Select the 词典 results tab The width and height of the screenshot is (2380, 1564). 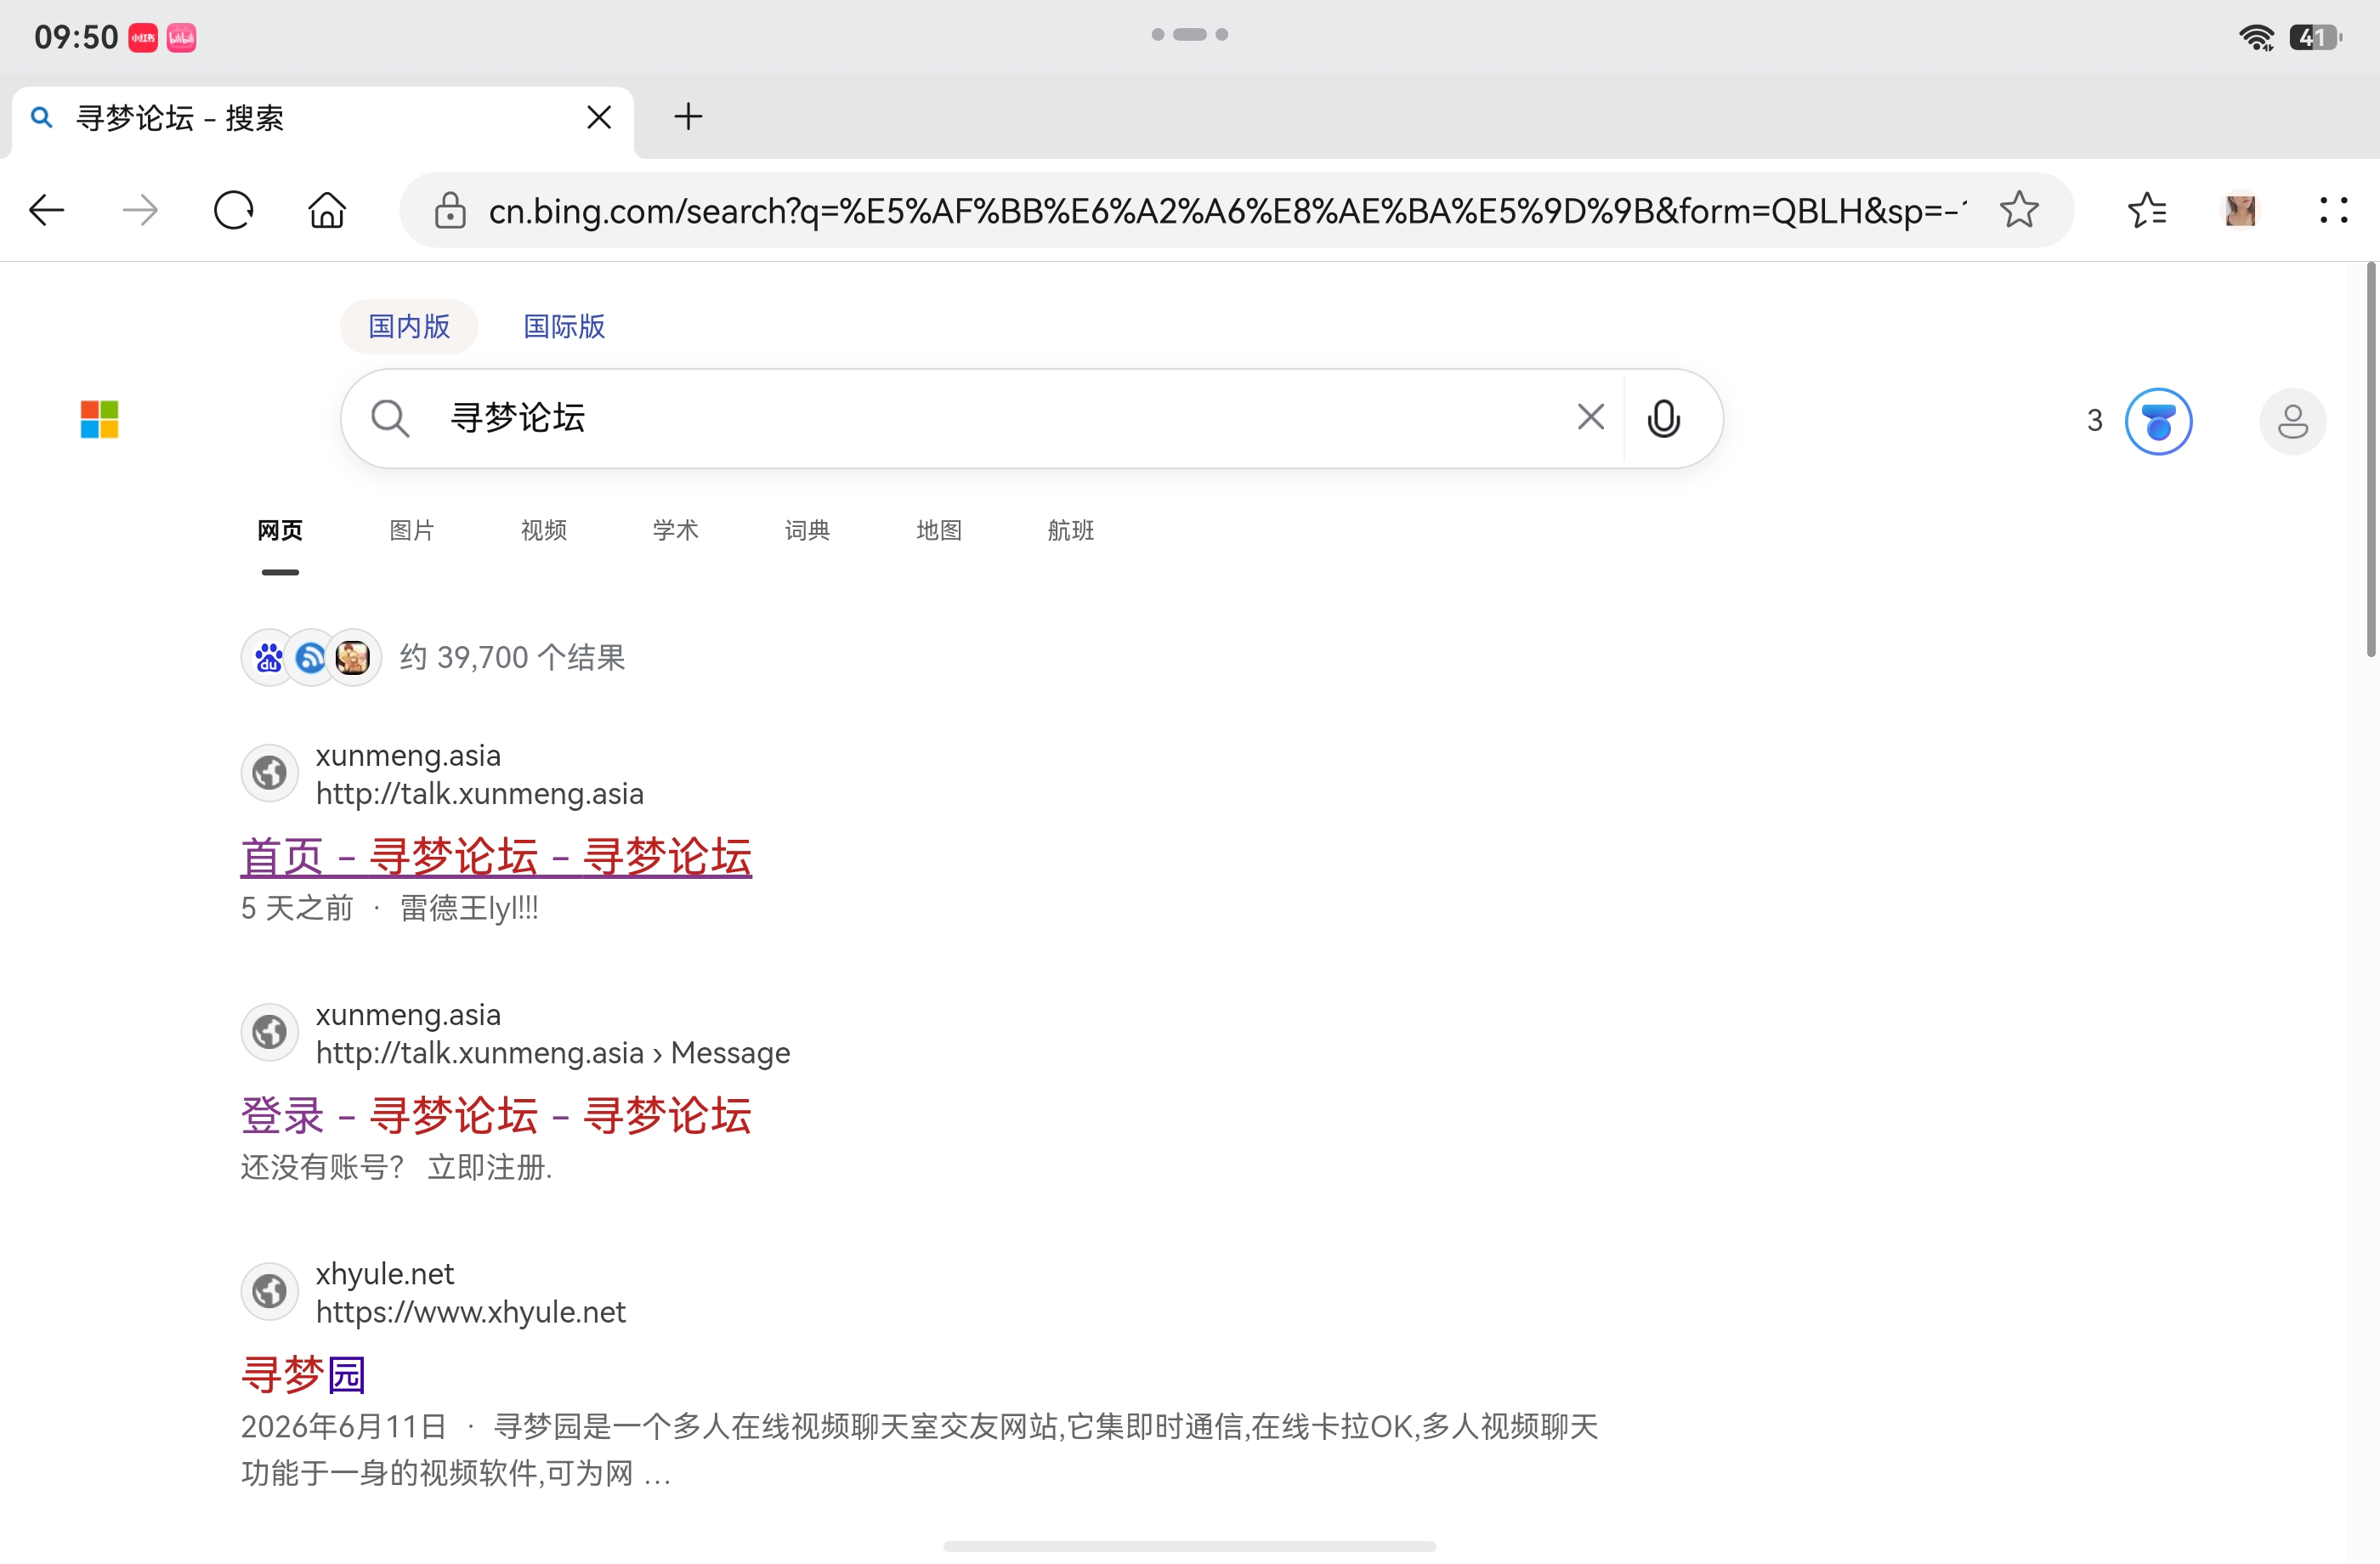click(x=807, y=530)
